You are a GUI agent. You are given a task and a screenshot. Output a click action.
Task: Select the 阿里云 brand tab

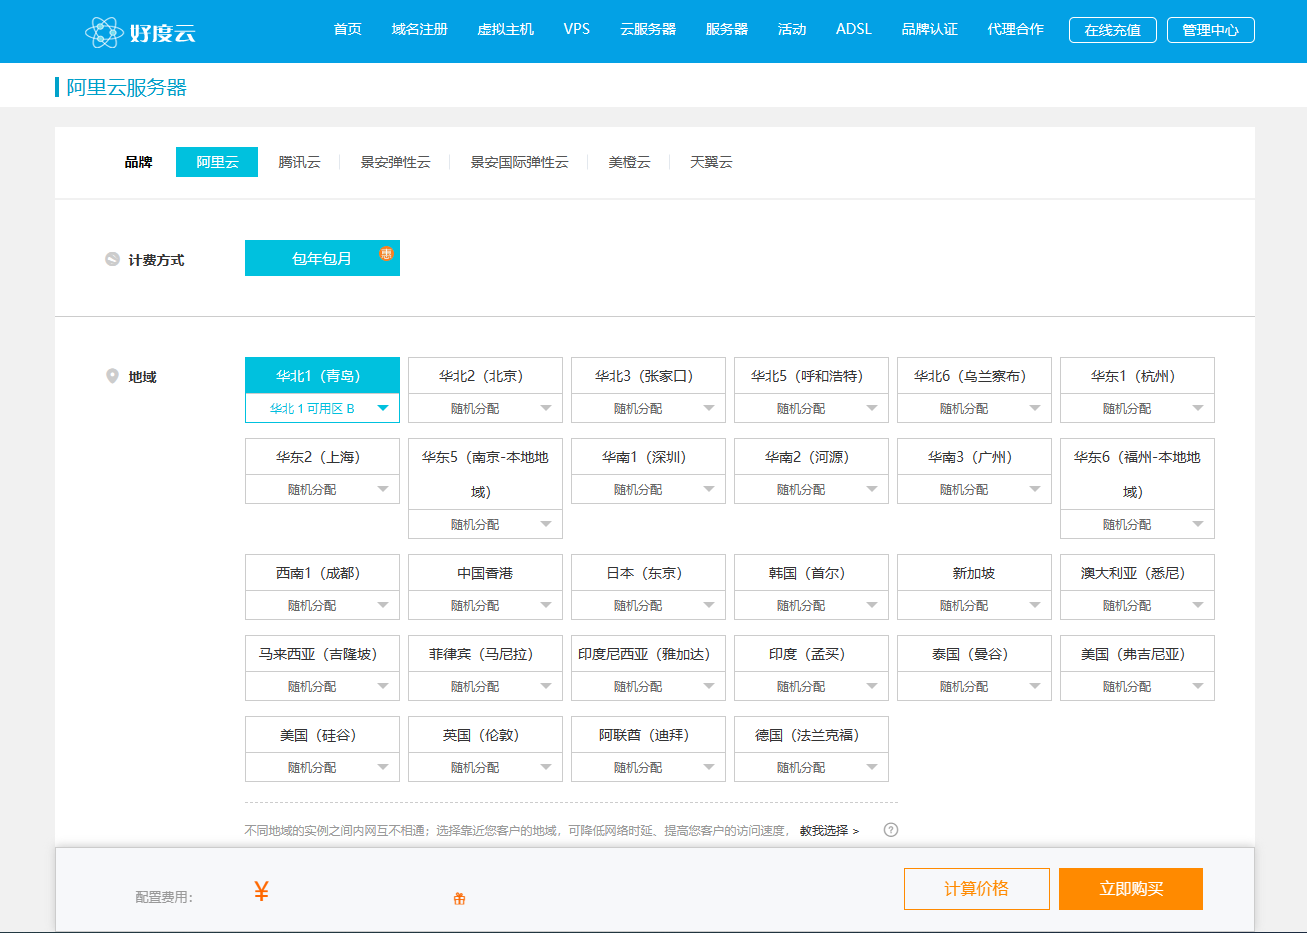pyautogui.click(x=217, y=162)
